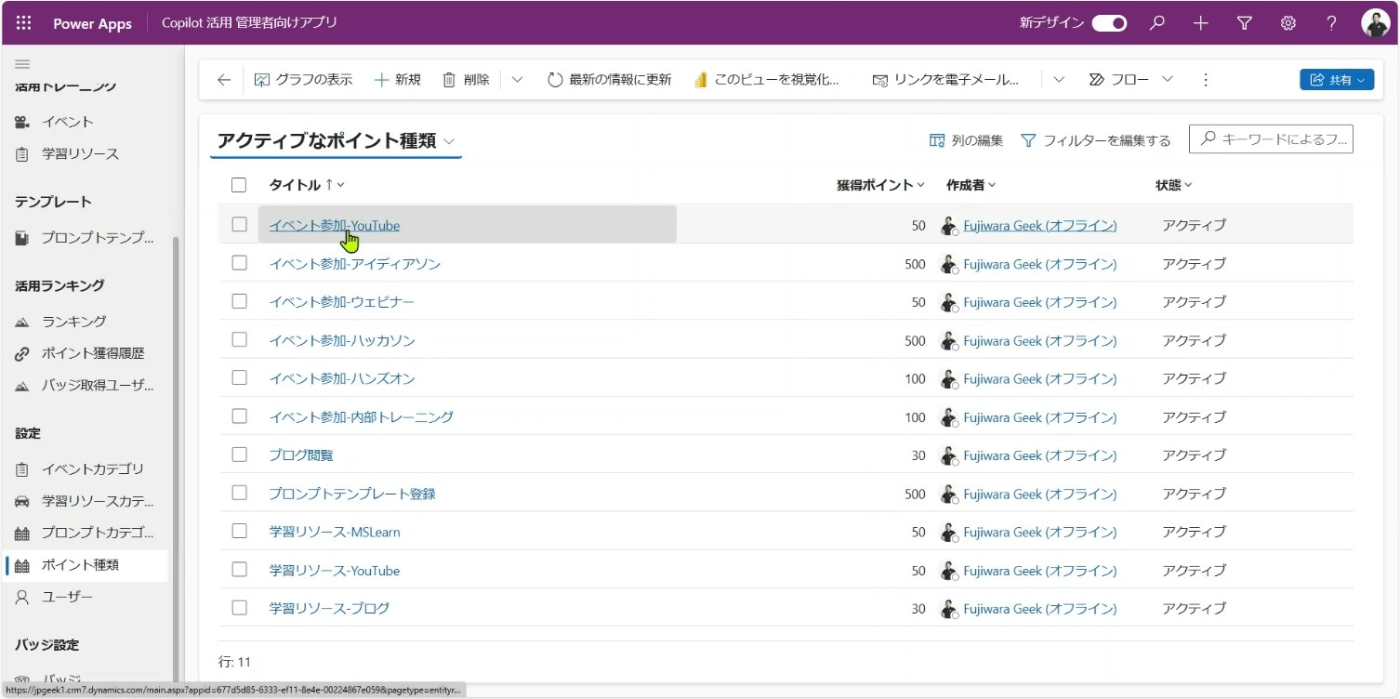Check the イベント参加-ウェビナー row checkbox
This screenshot has width=1400, height=699.
(239, 301)
